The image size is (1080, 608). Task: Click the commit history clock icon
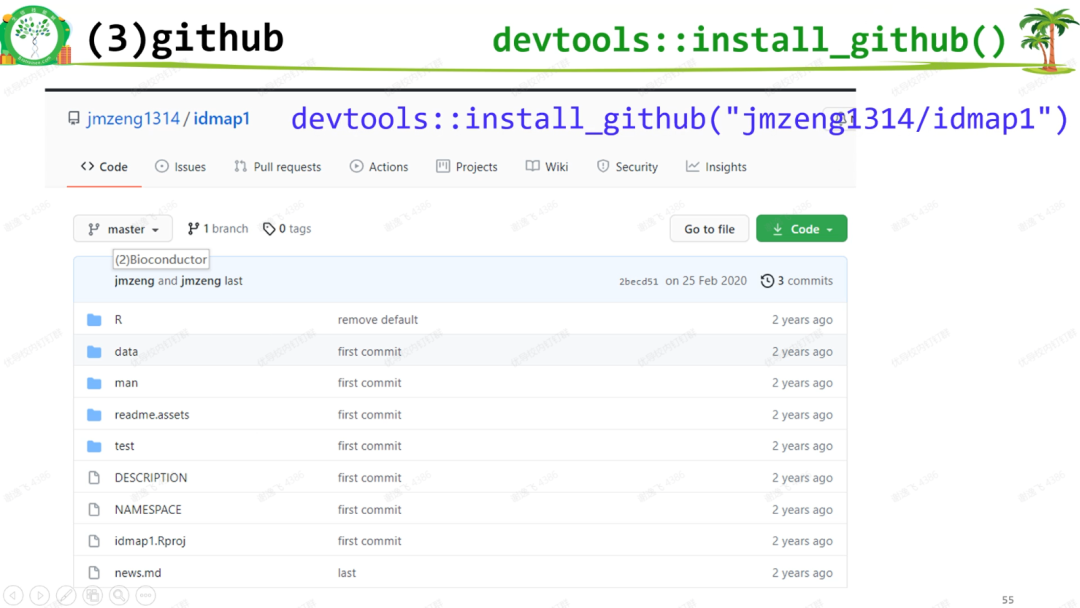(x=767, y=281)
